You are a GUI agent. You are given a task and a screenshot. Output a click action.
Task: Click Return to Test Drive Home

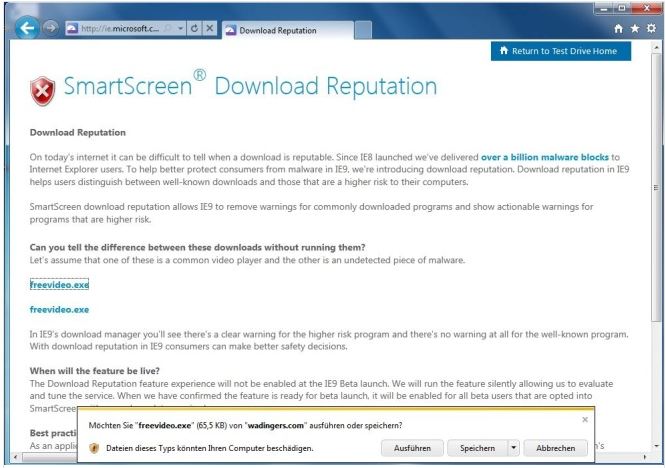pyautogui.click(x=561, y=51)
